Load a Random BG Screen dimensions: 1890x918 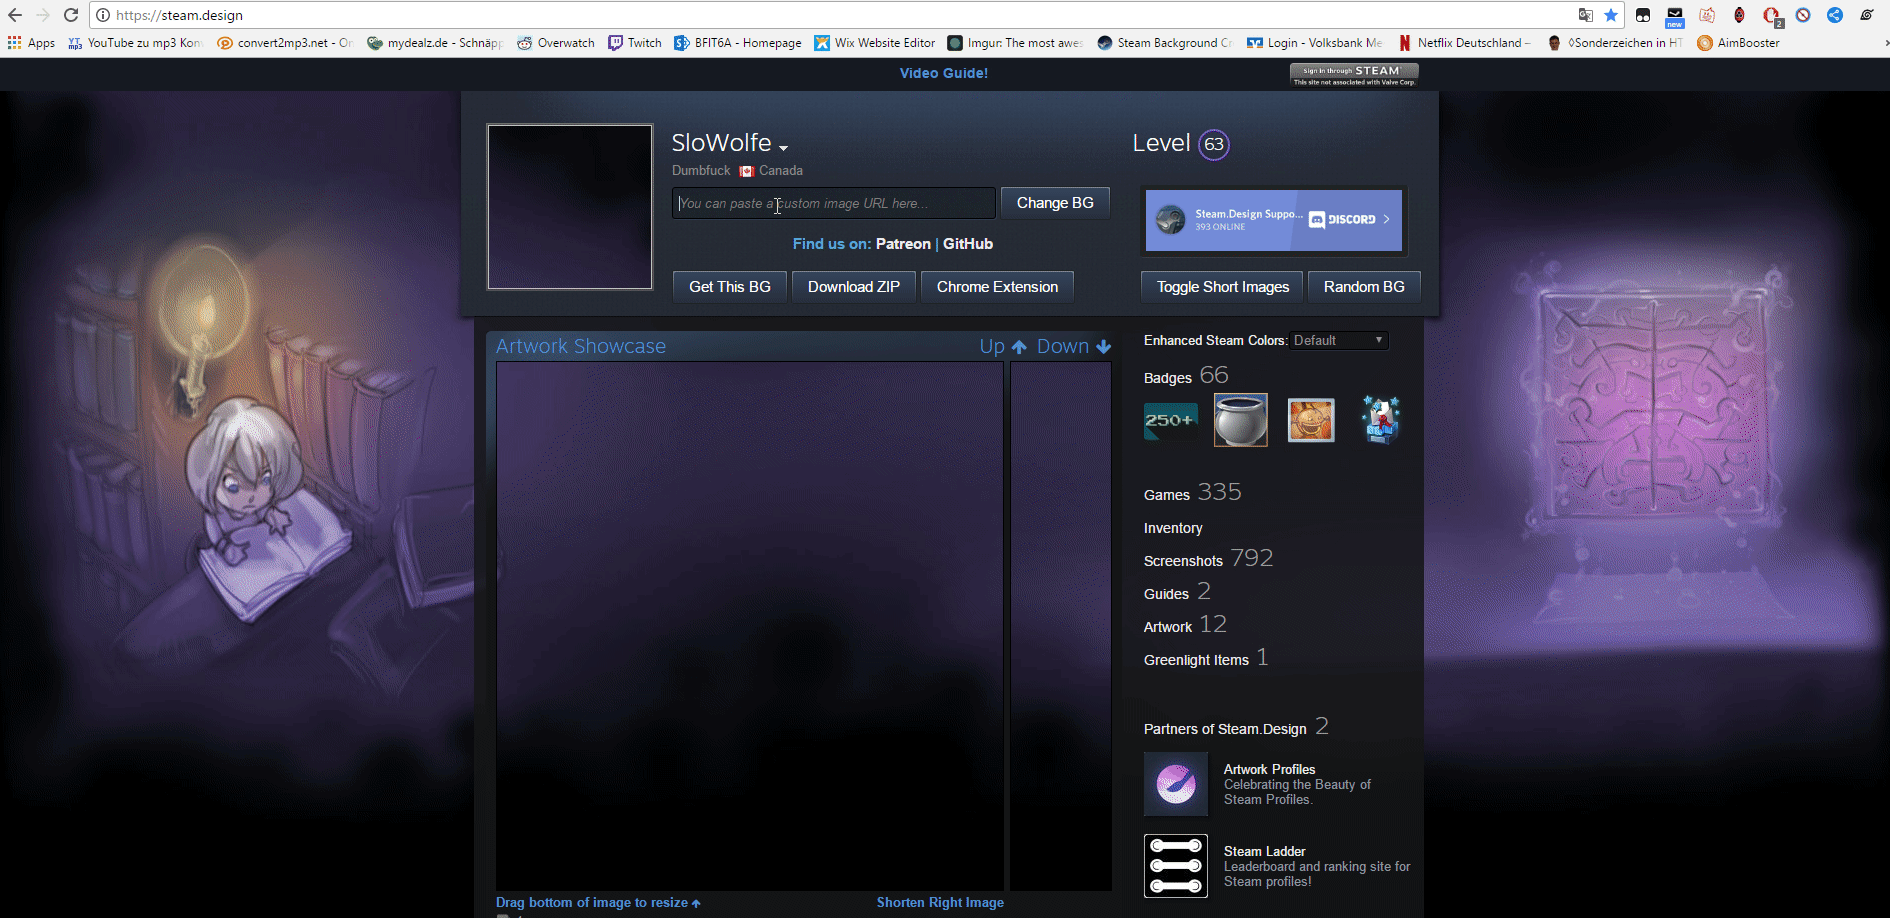[1364, 287]
